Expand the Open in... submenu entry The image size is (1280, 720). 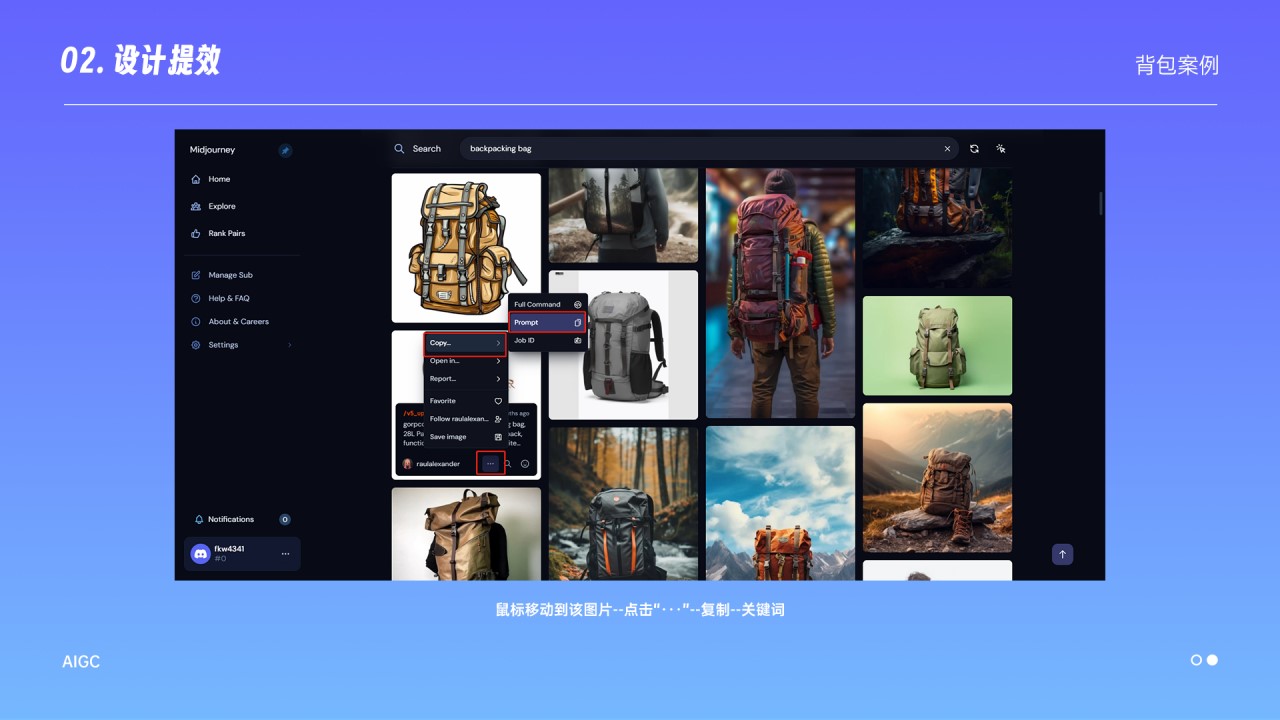point(465,361)
